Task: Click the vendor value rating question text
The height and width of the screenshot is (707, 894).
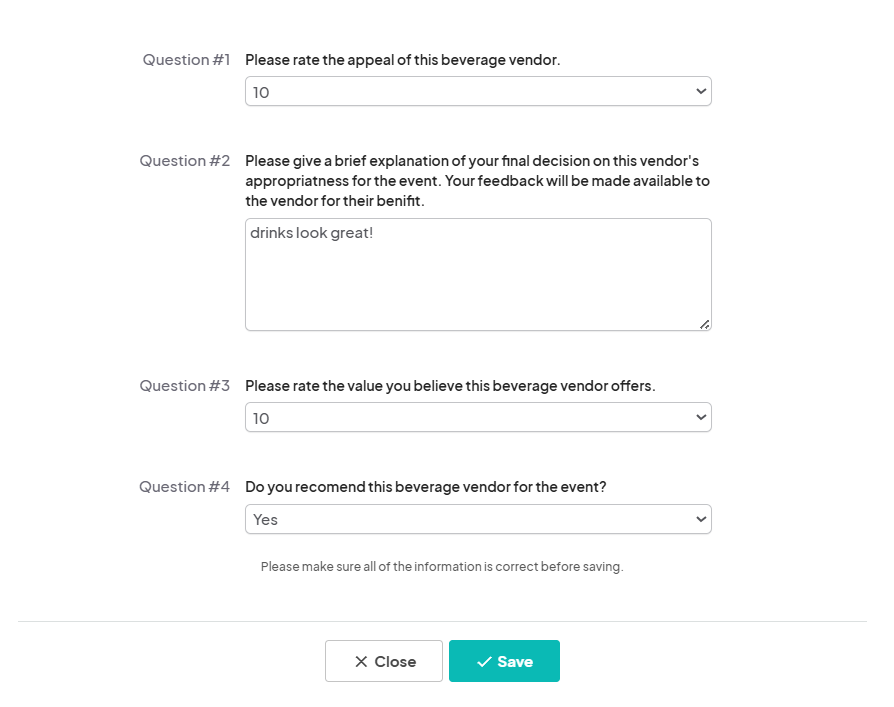Action: coord(449,386)
